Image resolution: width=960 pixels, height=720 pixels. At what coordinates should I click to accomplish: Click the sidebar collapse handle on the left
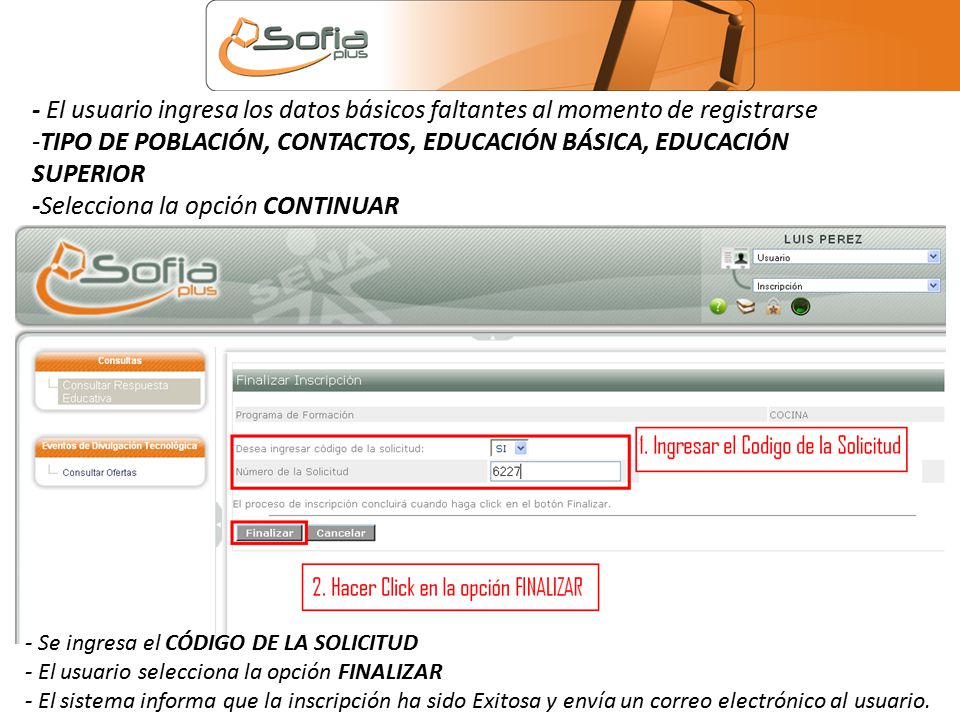coord(219,524)
